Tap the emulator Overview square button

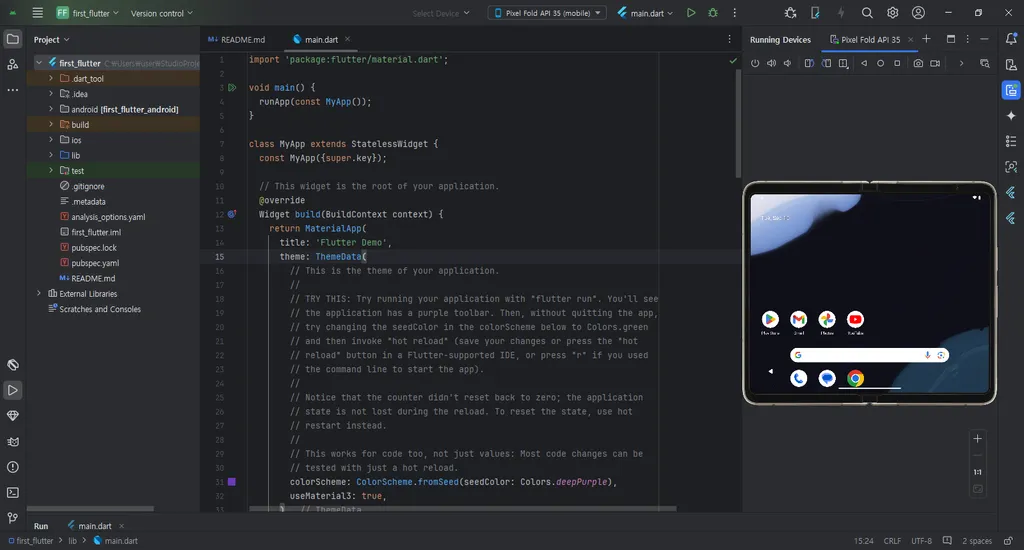[897, 63]
